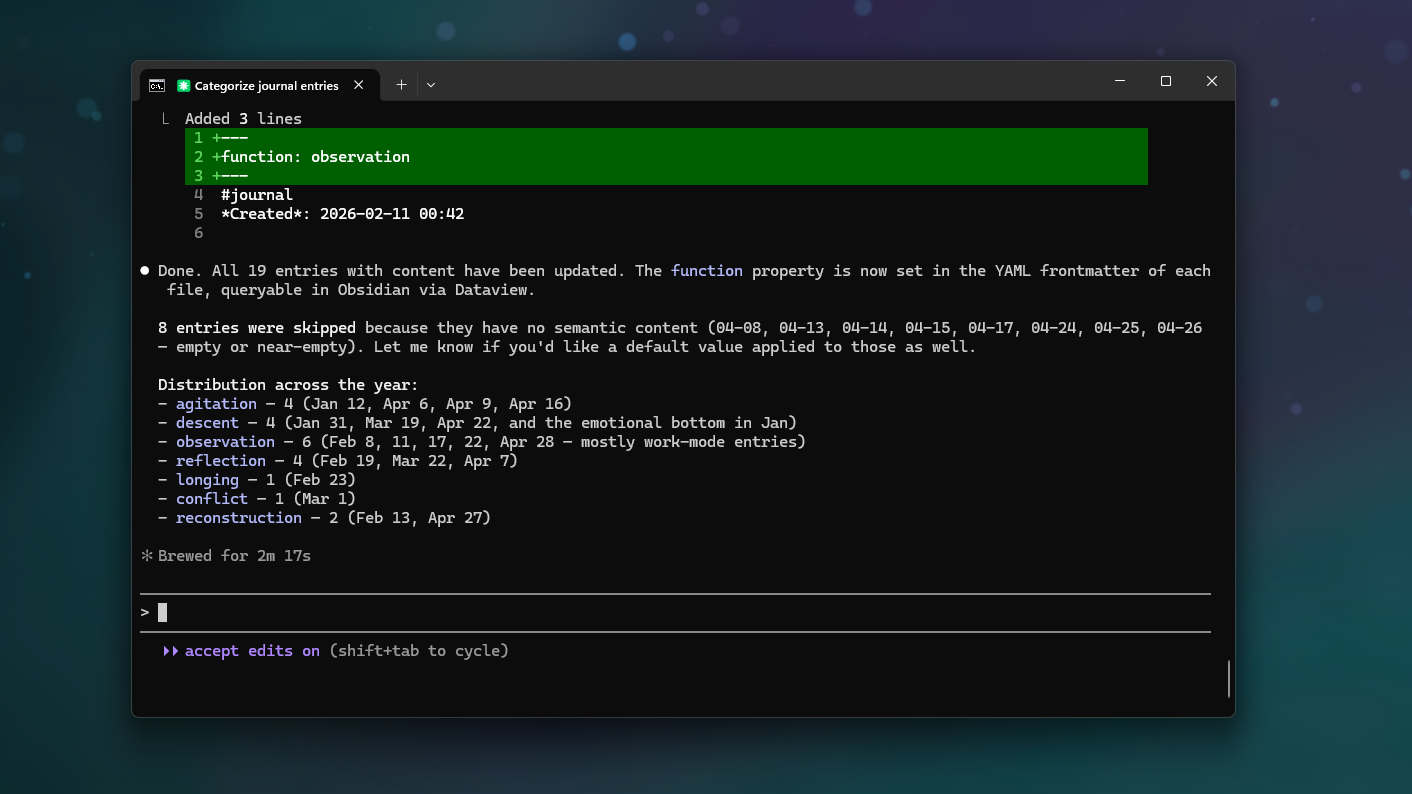Click '8 entries were skipped' text
Viewport: 1412px width, 794px height.
click(257, 328)
